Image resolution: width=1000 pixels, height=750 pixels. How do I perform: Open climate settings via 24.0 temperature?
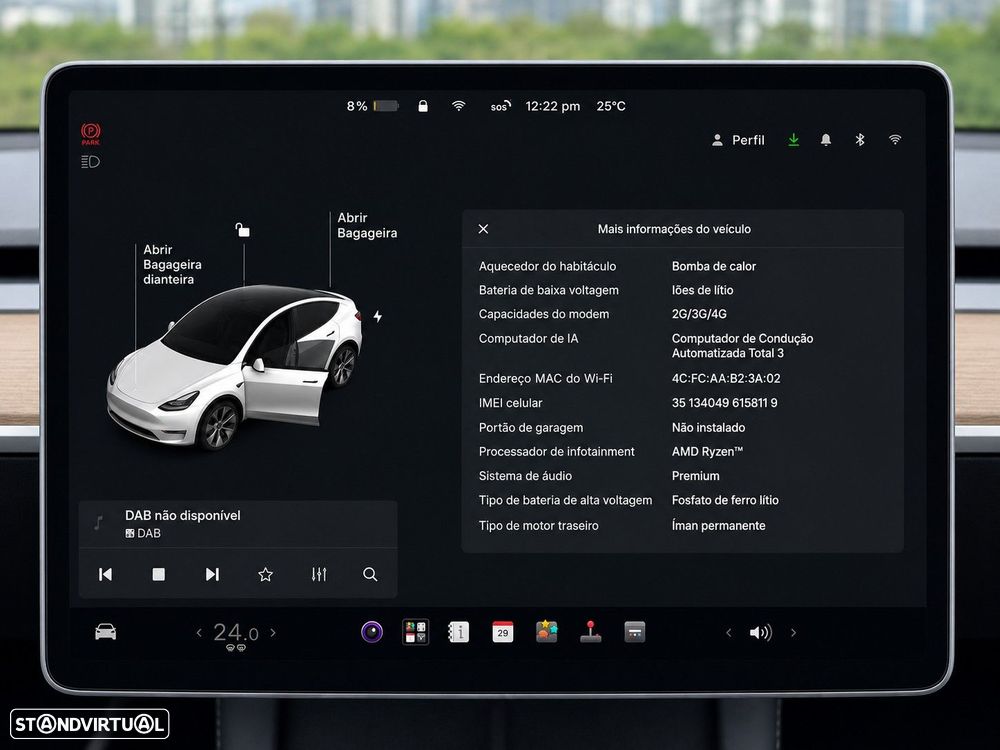coord(235,633)
